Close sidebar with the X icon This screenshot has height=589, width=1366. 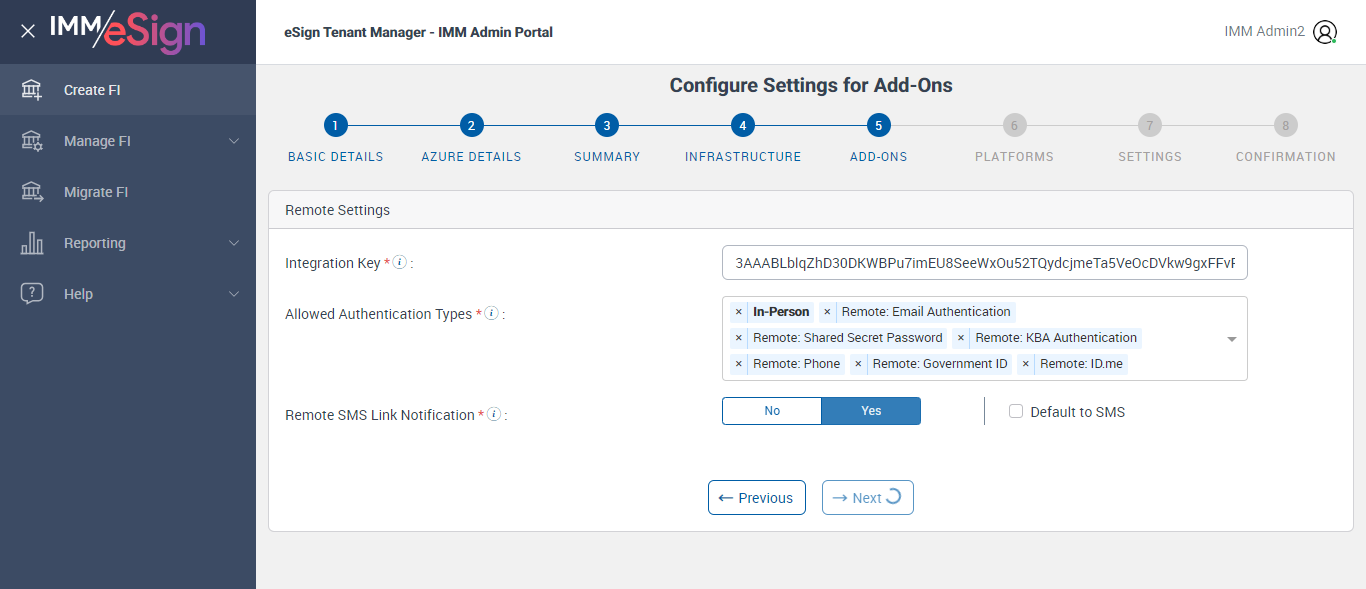(x=28, y=31)
